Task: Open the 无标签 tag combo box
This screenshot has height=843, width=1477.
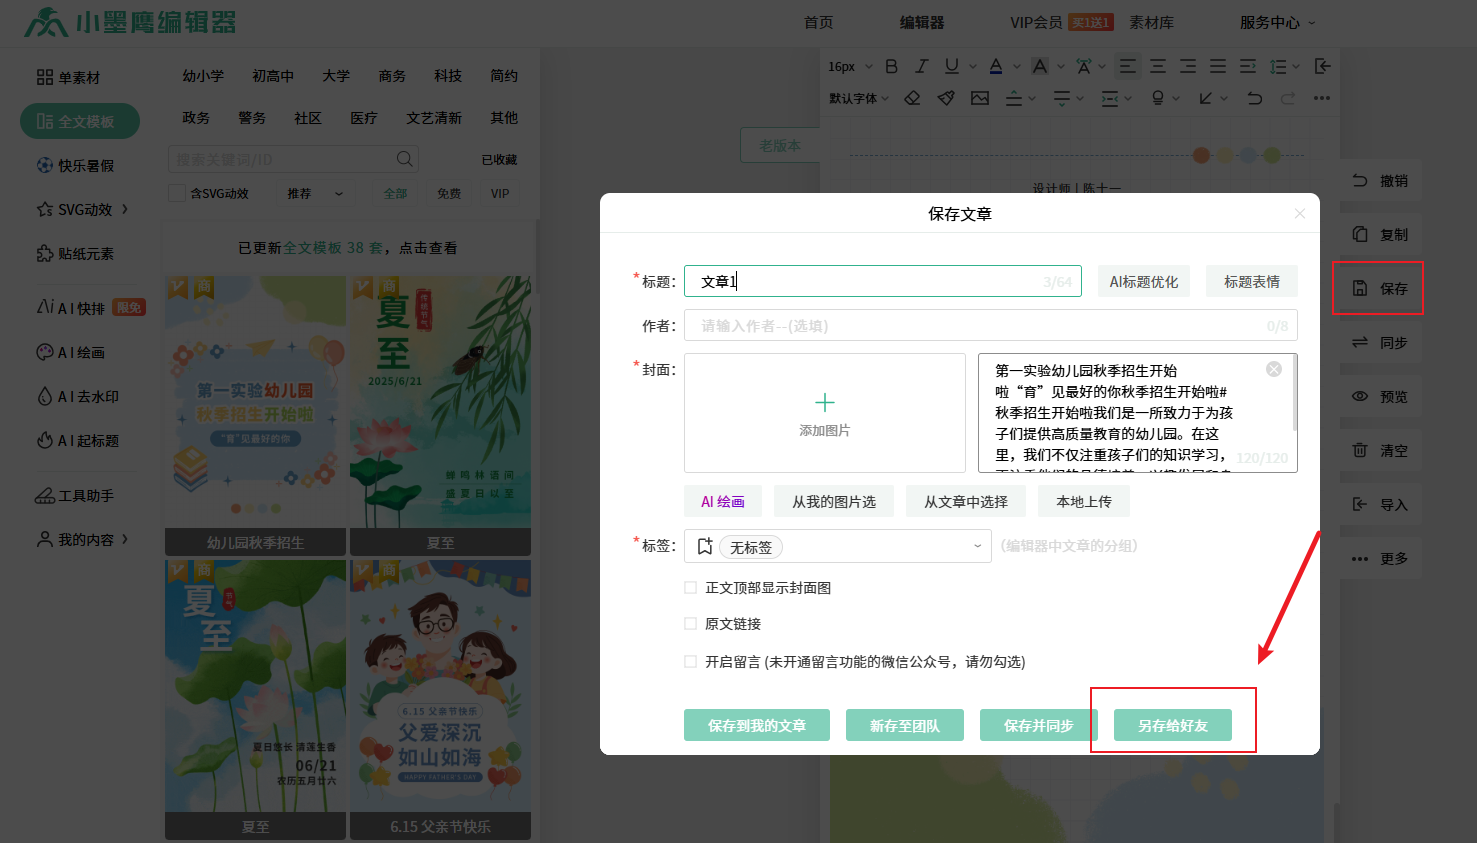Action: [838, 546]
